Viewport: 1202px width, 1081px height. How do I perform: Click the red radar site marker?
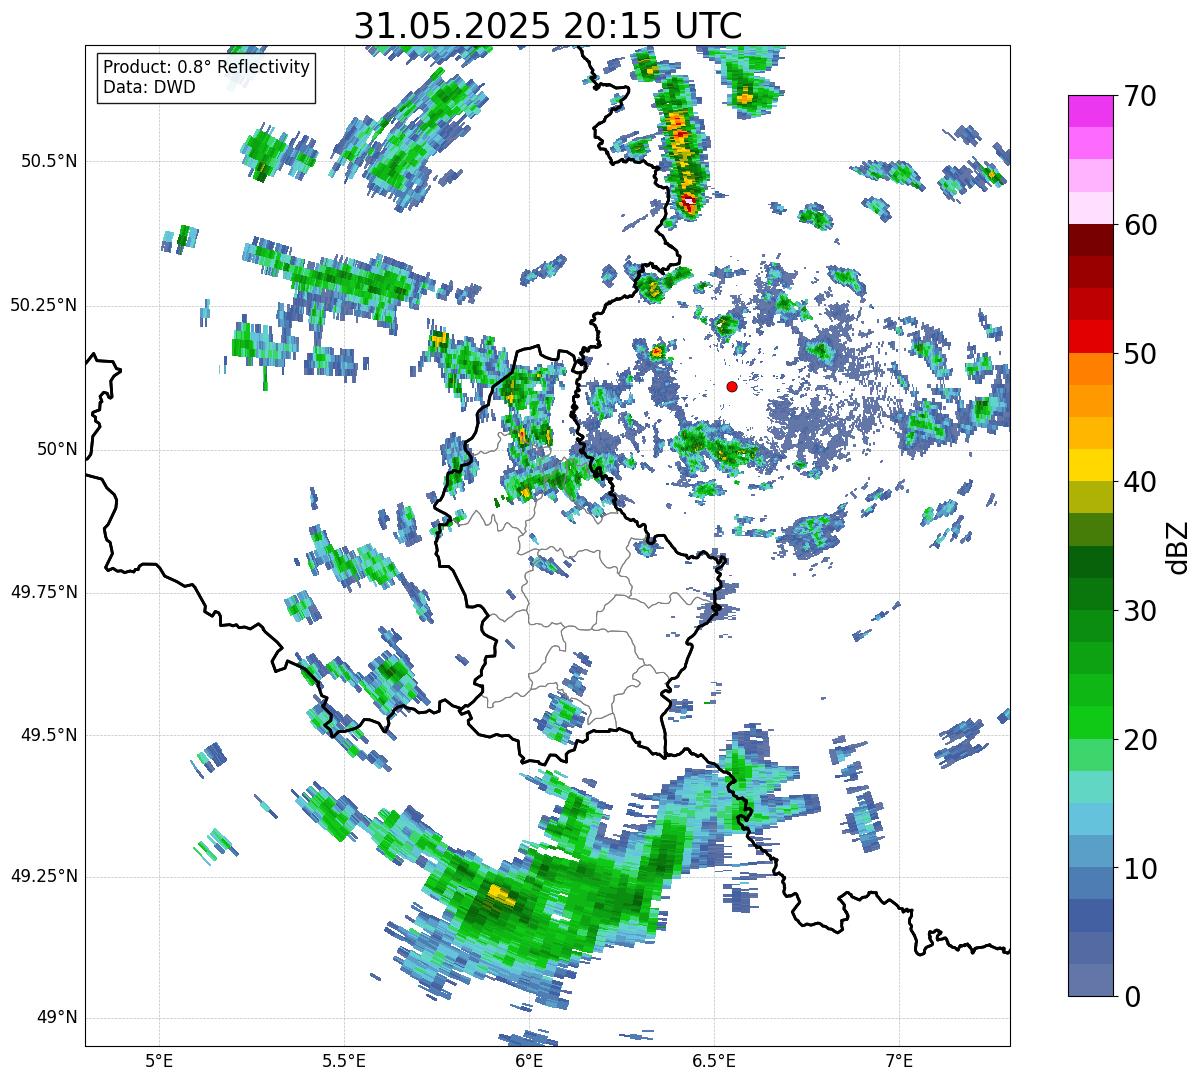(732, 386)
